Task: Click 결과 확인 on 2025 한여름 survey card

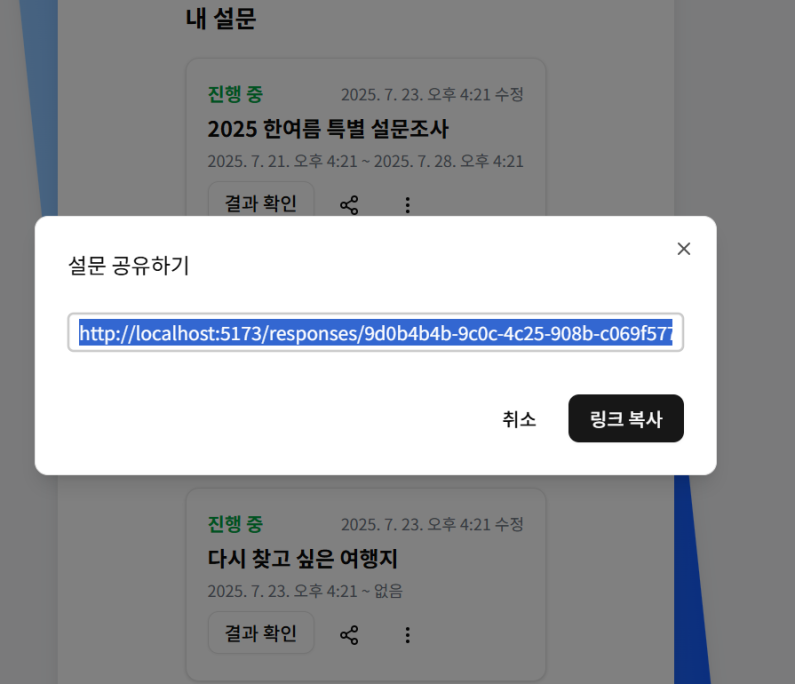Action: (261, 204)
